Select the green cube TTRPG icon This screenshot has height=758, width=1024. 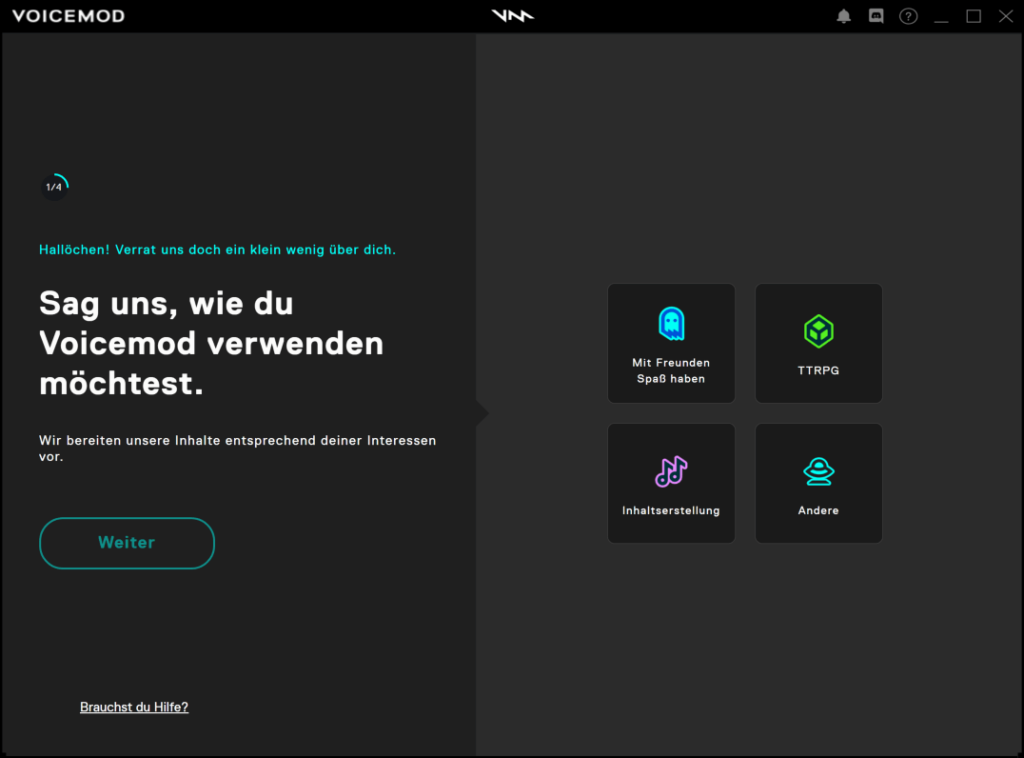point(818,331)
